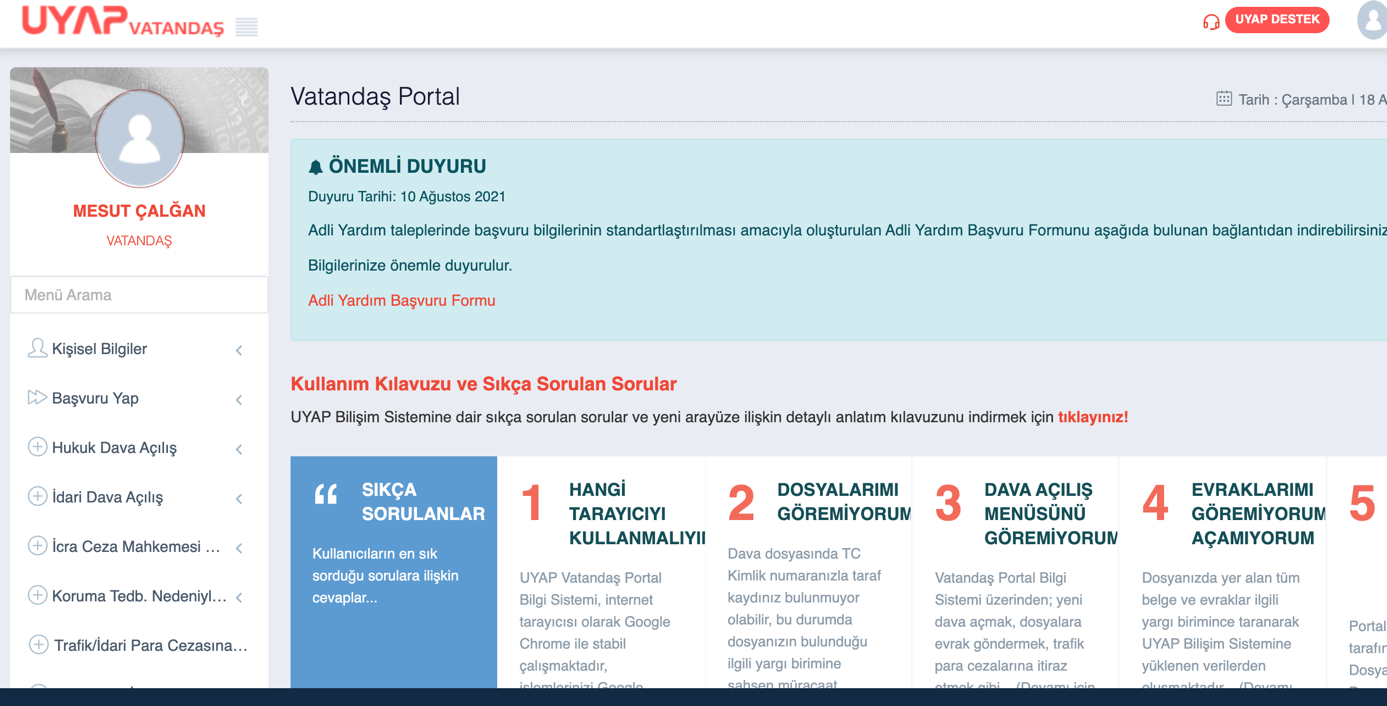Click the UYAP DESTEK button
The image size is (1387, 706).
click(1277, 20)
